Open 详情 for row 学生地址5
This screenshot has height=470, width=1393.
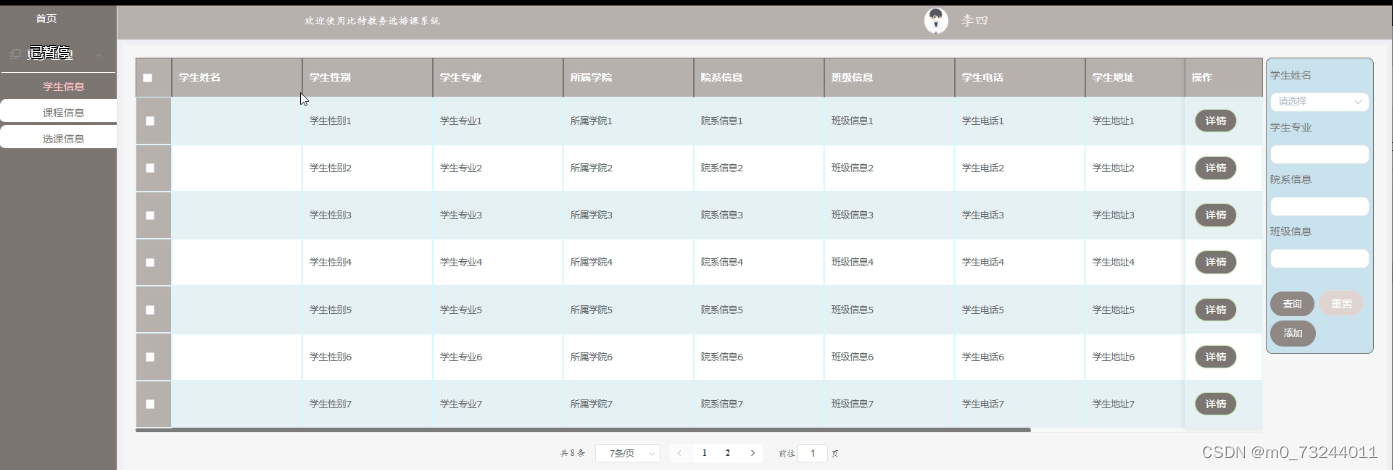tap(1215, 310)
